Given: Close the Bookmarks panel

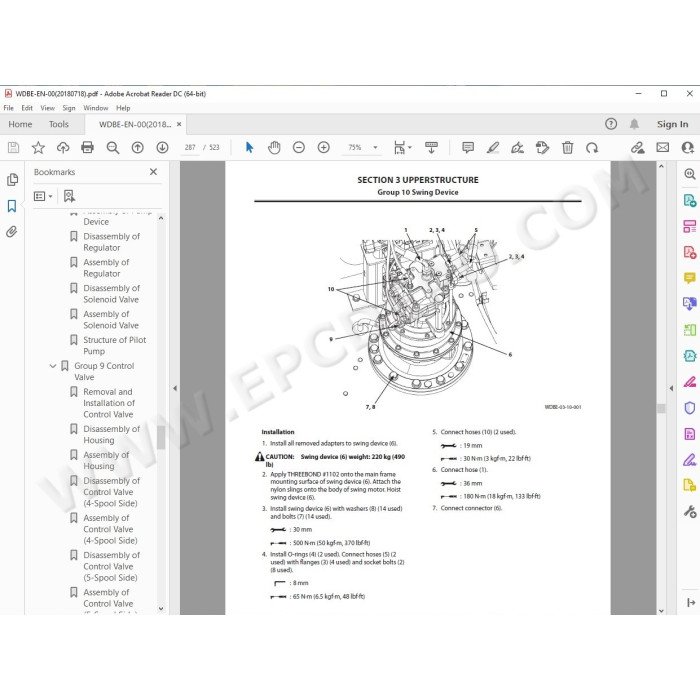Looking at the screenshot, I should click(x=153, y=172).
